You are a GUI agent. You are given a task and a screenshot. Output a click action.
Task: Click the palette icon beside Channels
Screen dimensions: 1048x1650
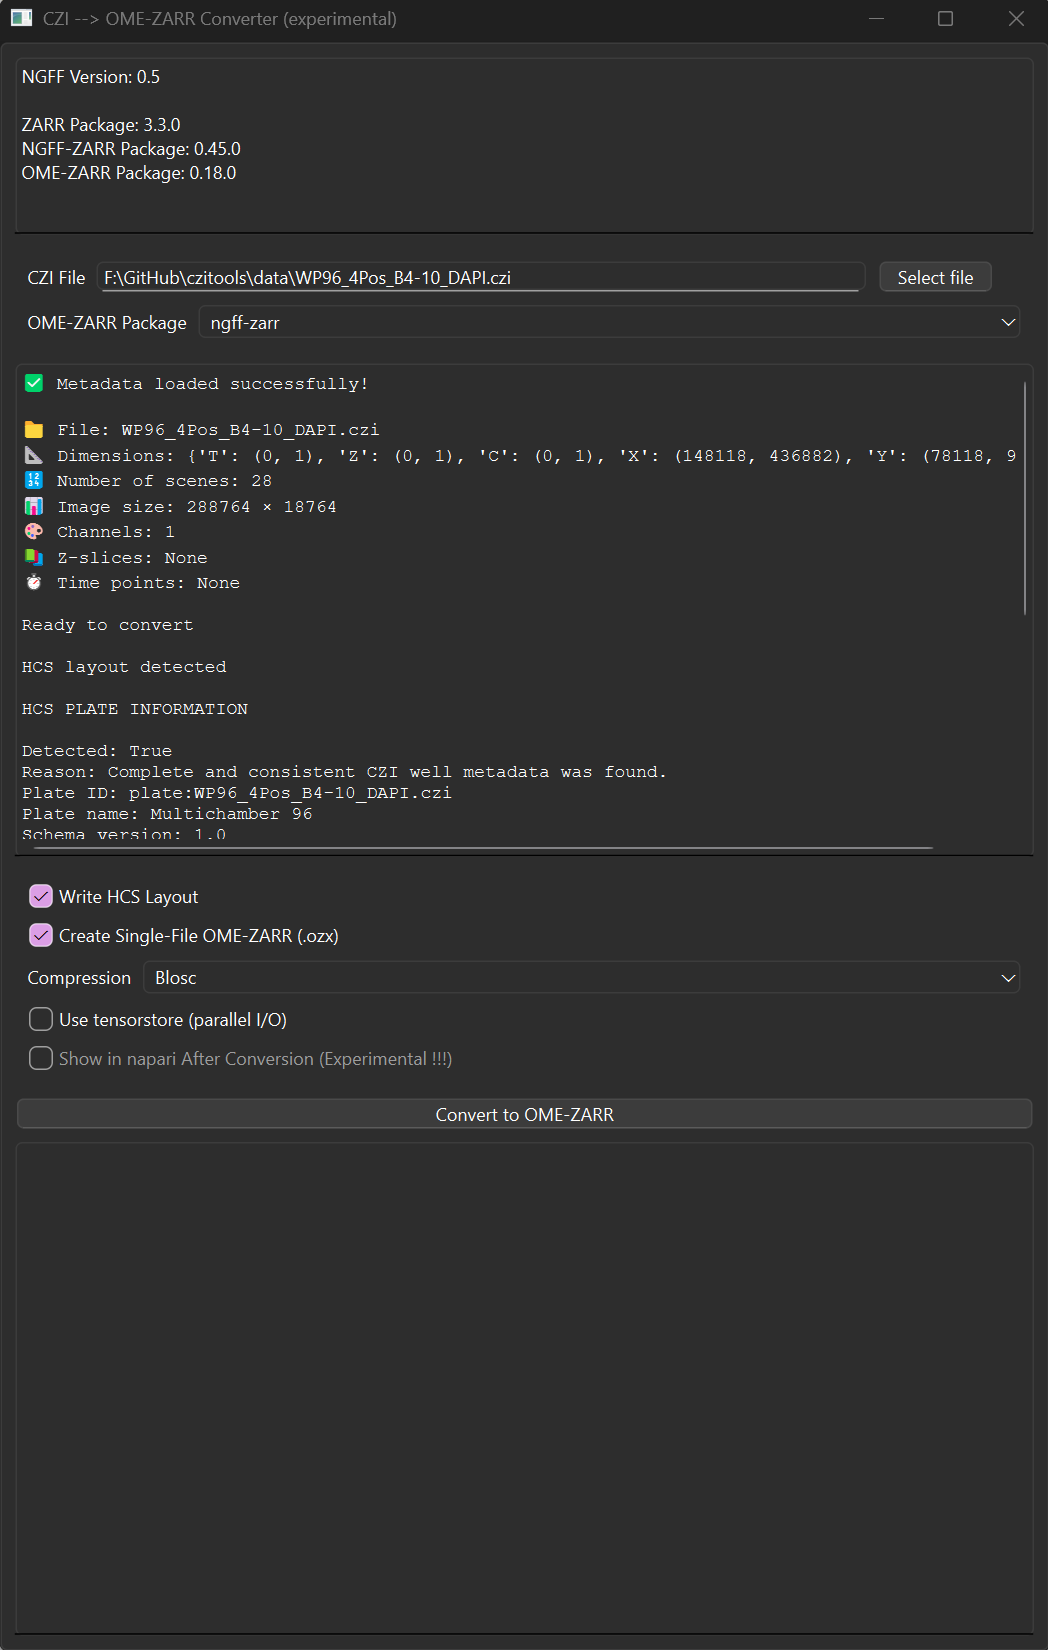point(34,531)
